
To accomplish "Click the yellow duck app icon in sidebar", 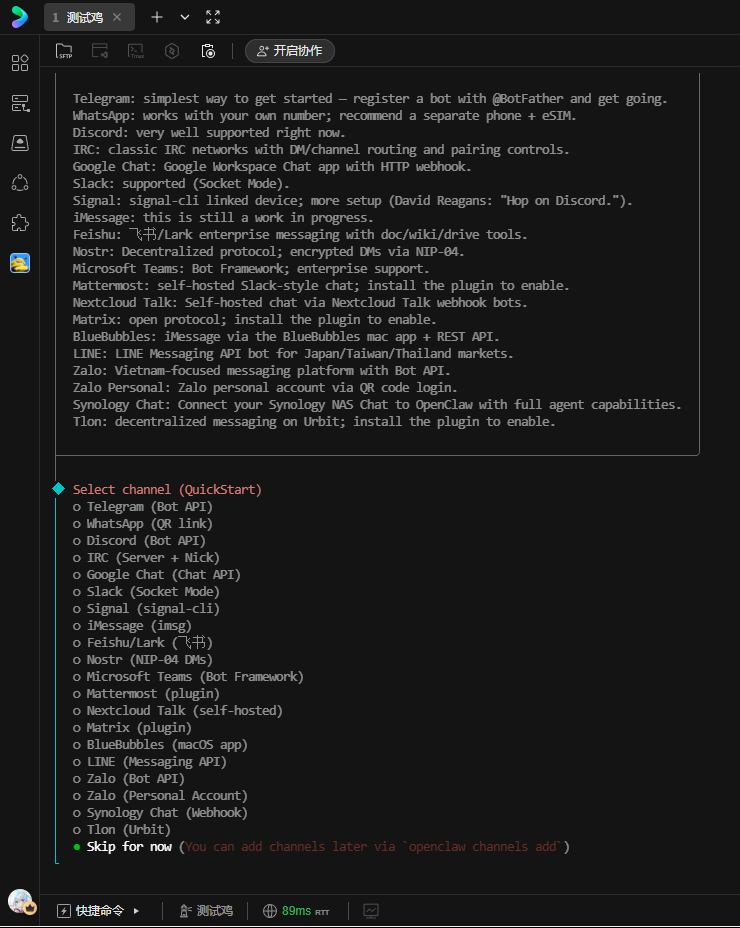I will click(20, 263).
